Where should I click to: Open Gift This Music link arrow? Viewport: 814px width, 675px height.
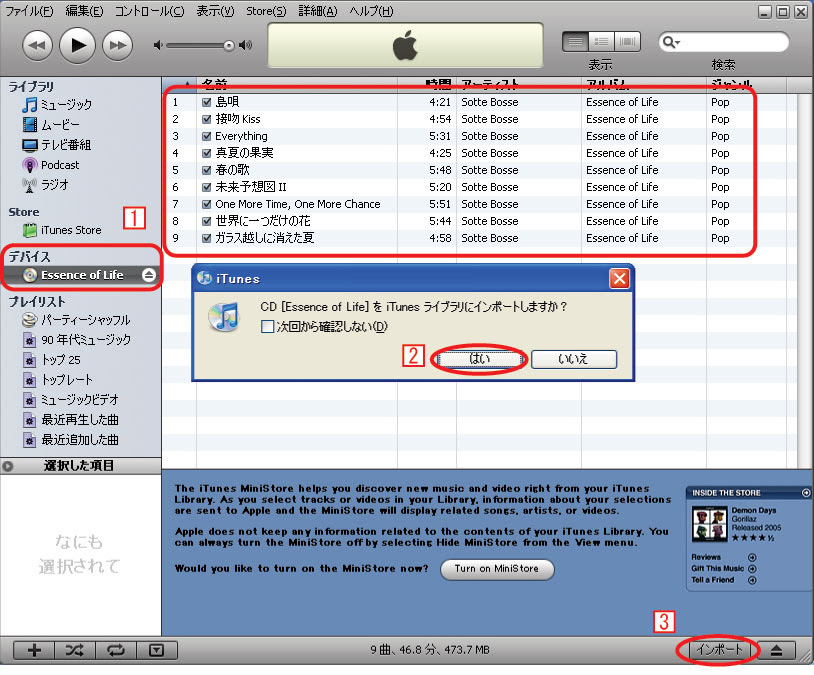coord(752,569)
